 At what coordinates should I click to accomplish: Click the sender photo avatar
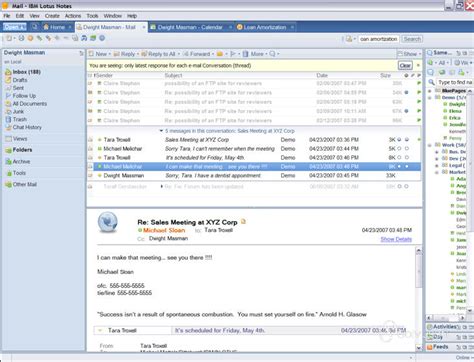[108, 222]
